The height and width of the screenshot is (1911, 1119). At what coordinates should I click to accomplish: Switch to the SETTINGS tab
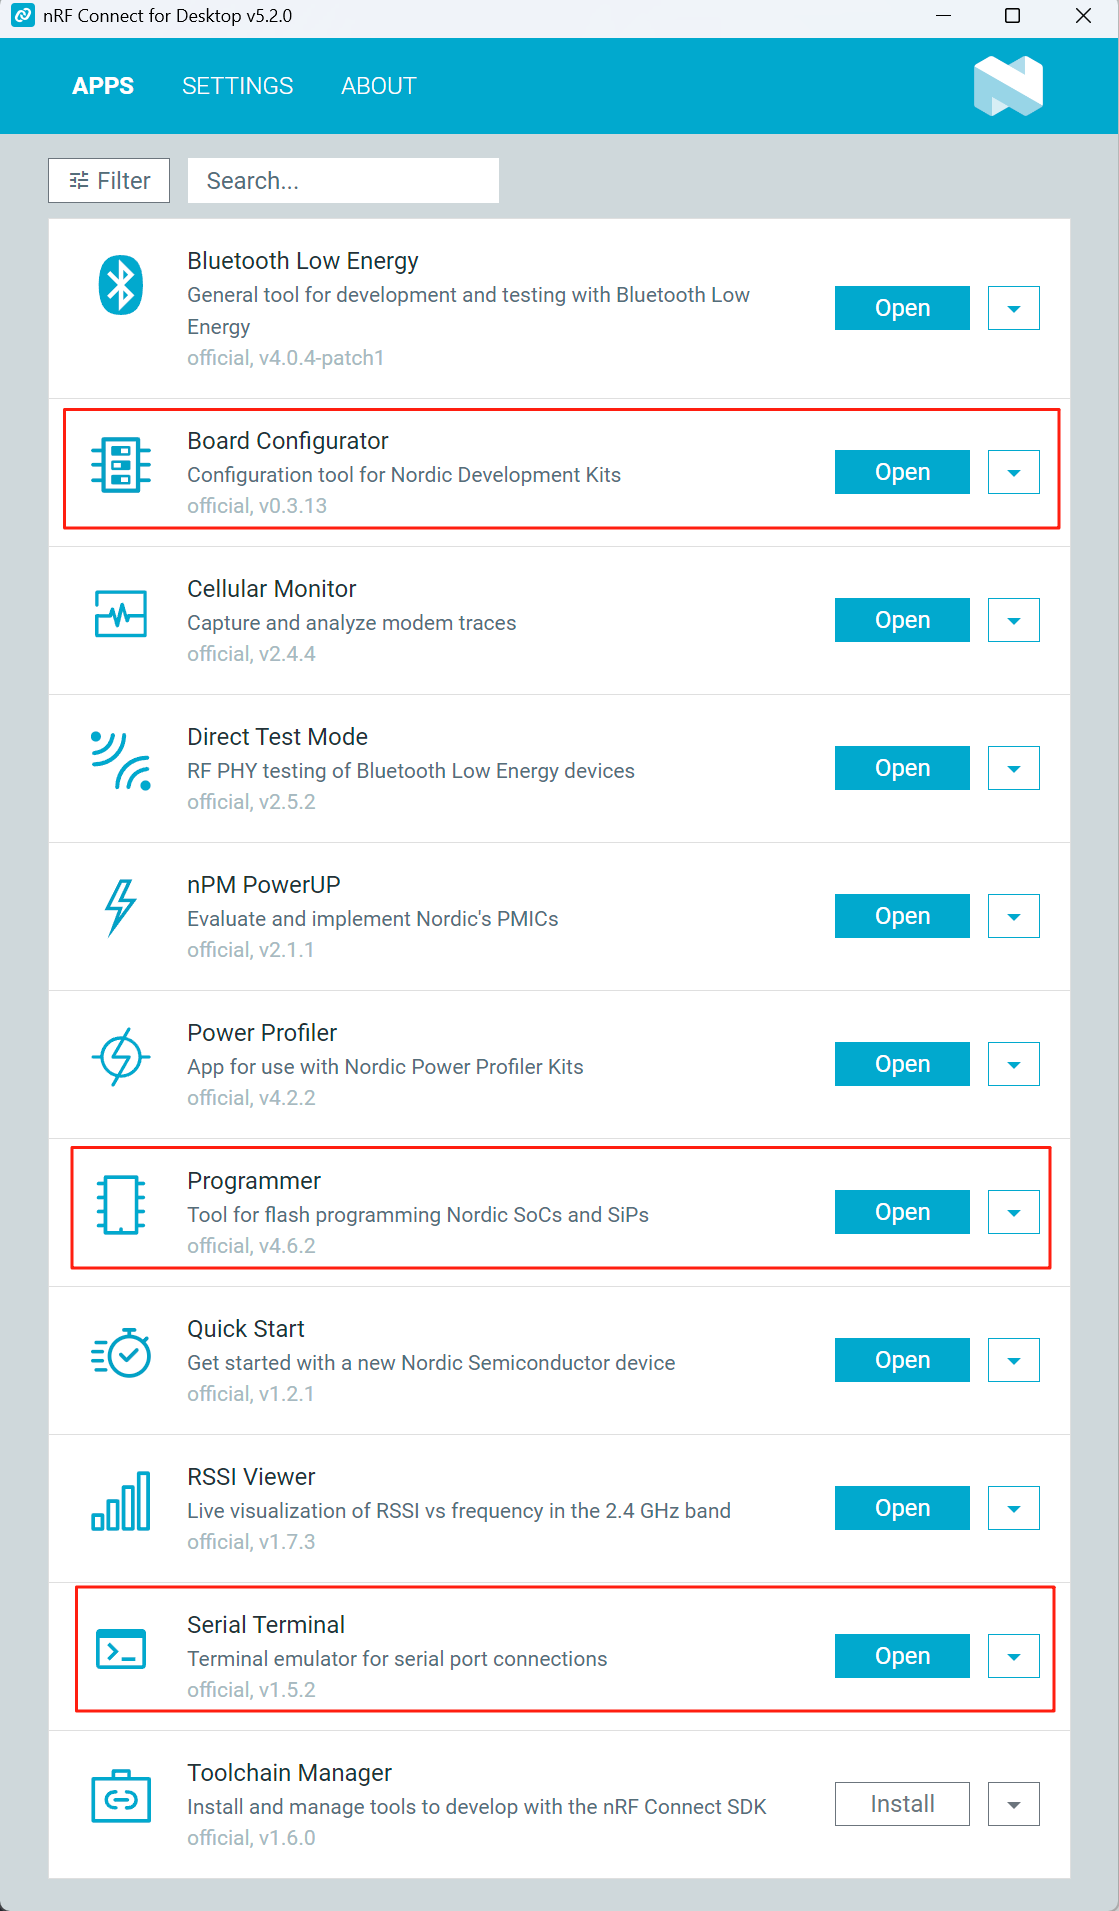coord(238,86)
